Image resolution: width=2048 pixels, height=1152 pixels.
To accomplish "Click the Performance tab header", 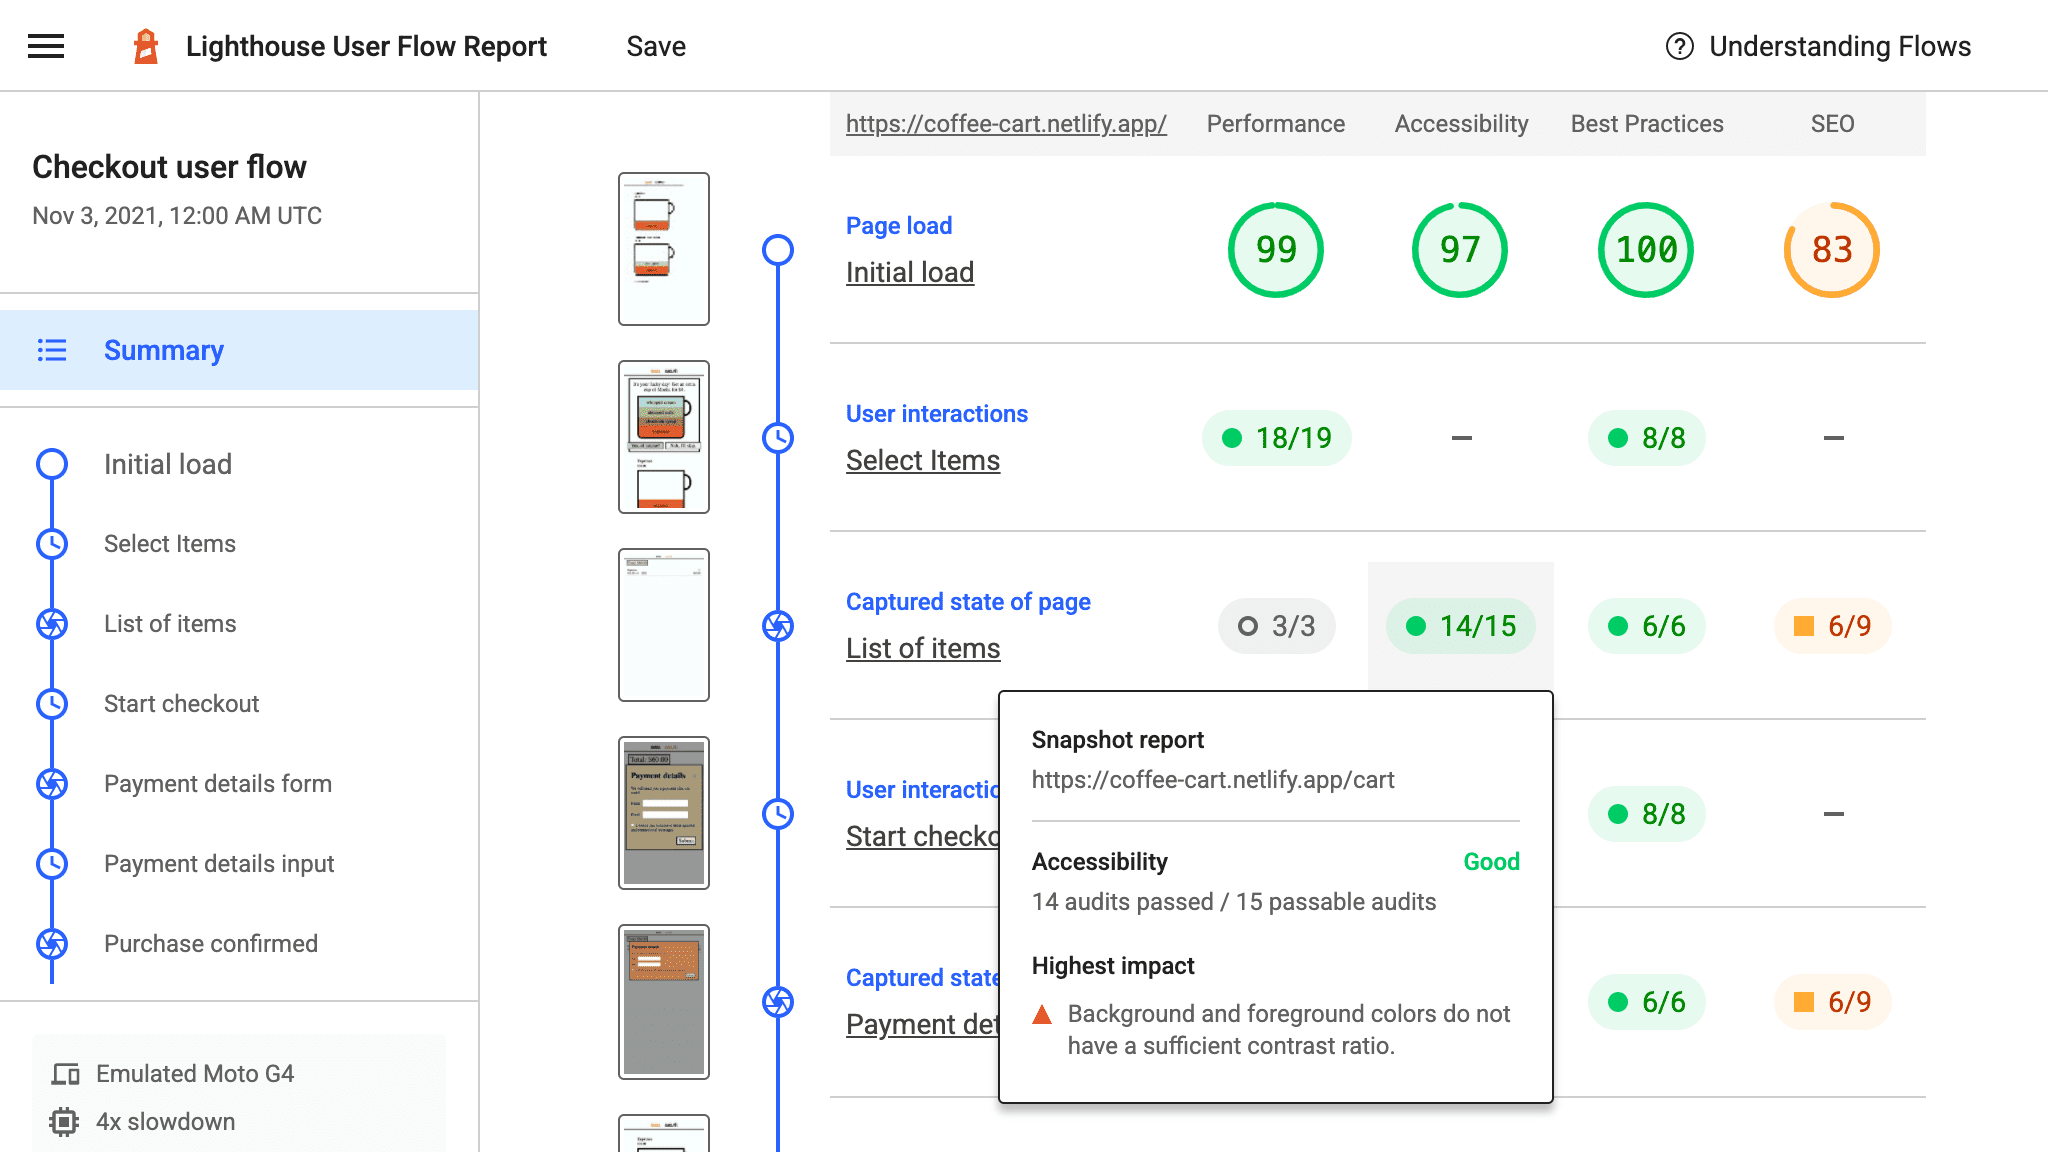I will pos(1273,122).
